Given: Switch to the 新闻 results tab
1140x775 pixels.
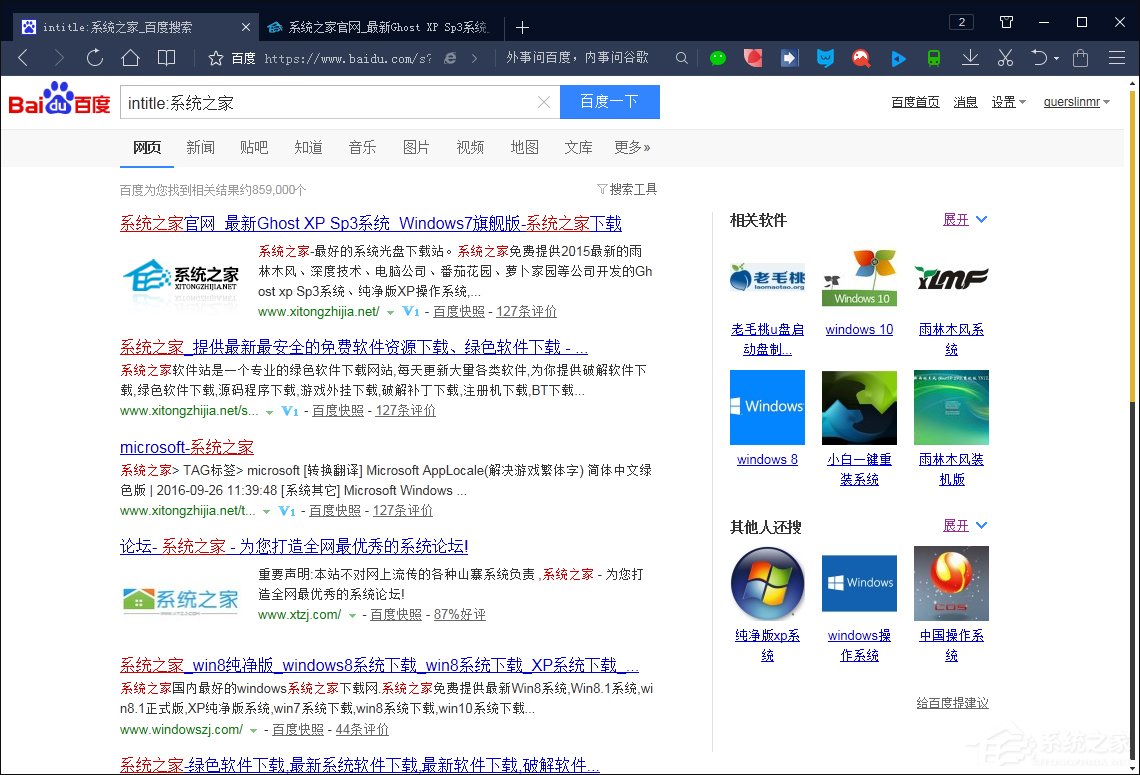Looking at the screenshot, I should click(x=200, y=147).
